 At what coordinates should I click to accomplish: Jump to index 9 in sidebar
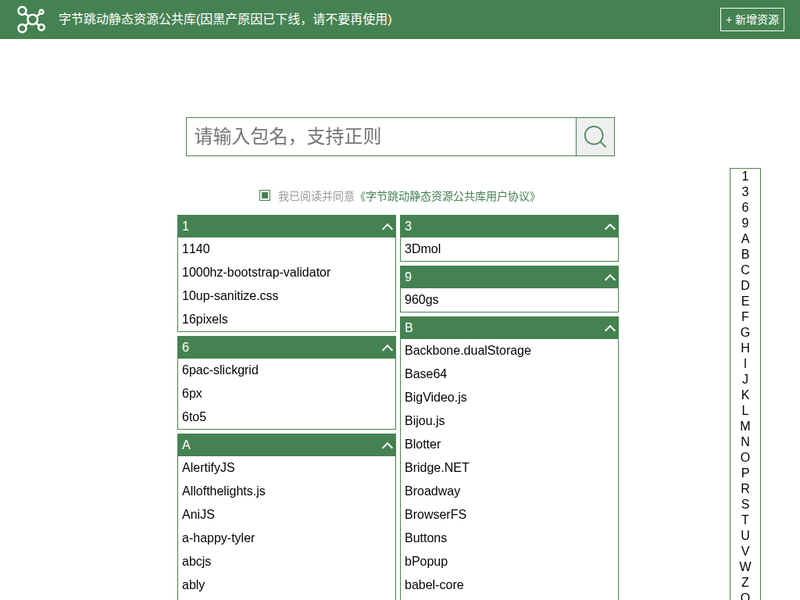(745, 223)
